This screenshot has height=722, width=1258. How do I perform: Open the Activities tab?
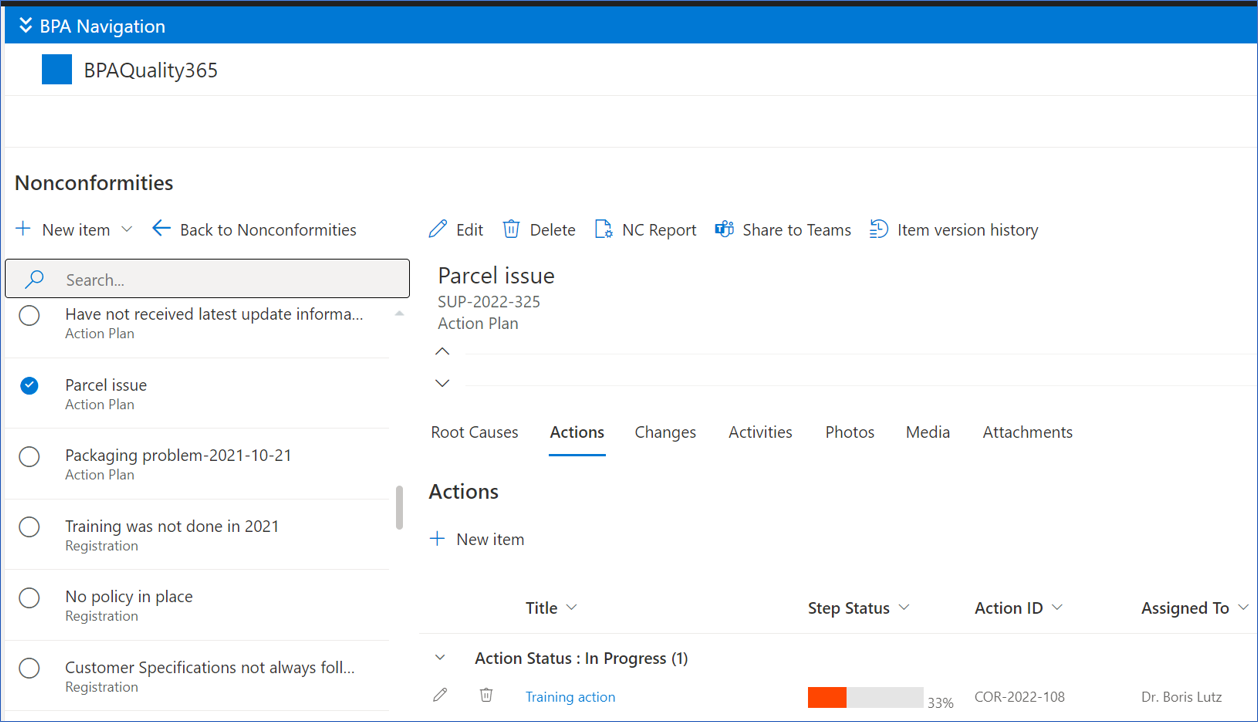(x=760, y=432)
